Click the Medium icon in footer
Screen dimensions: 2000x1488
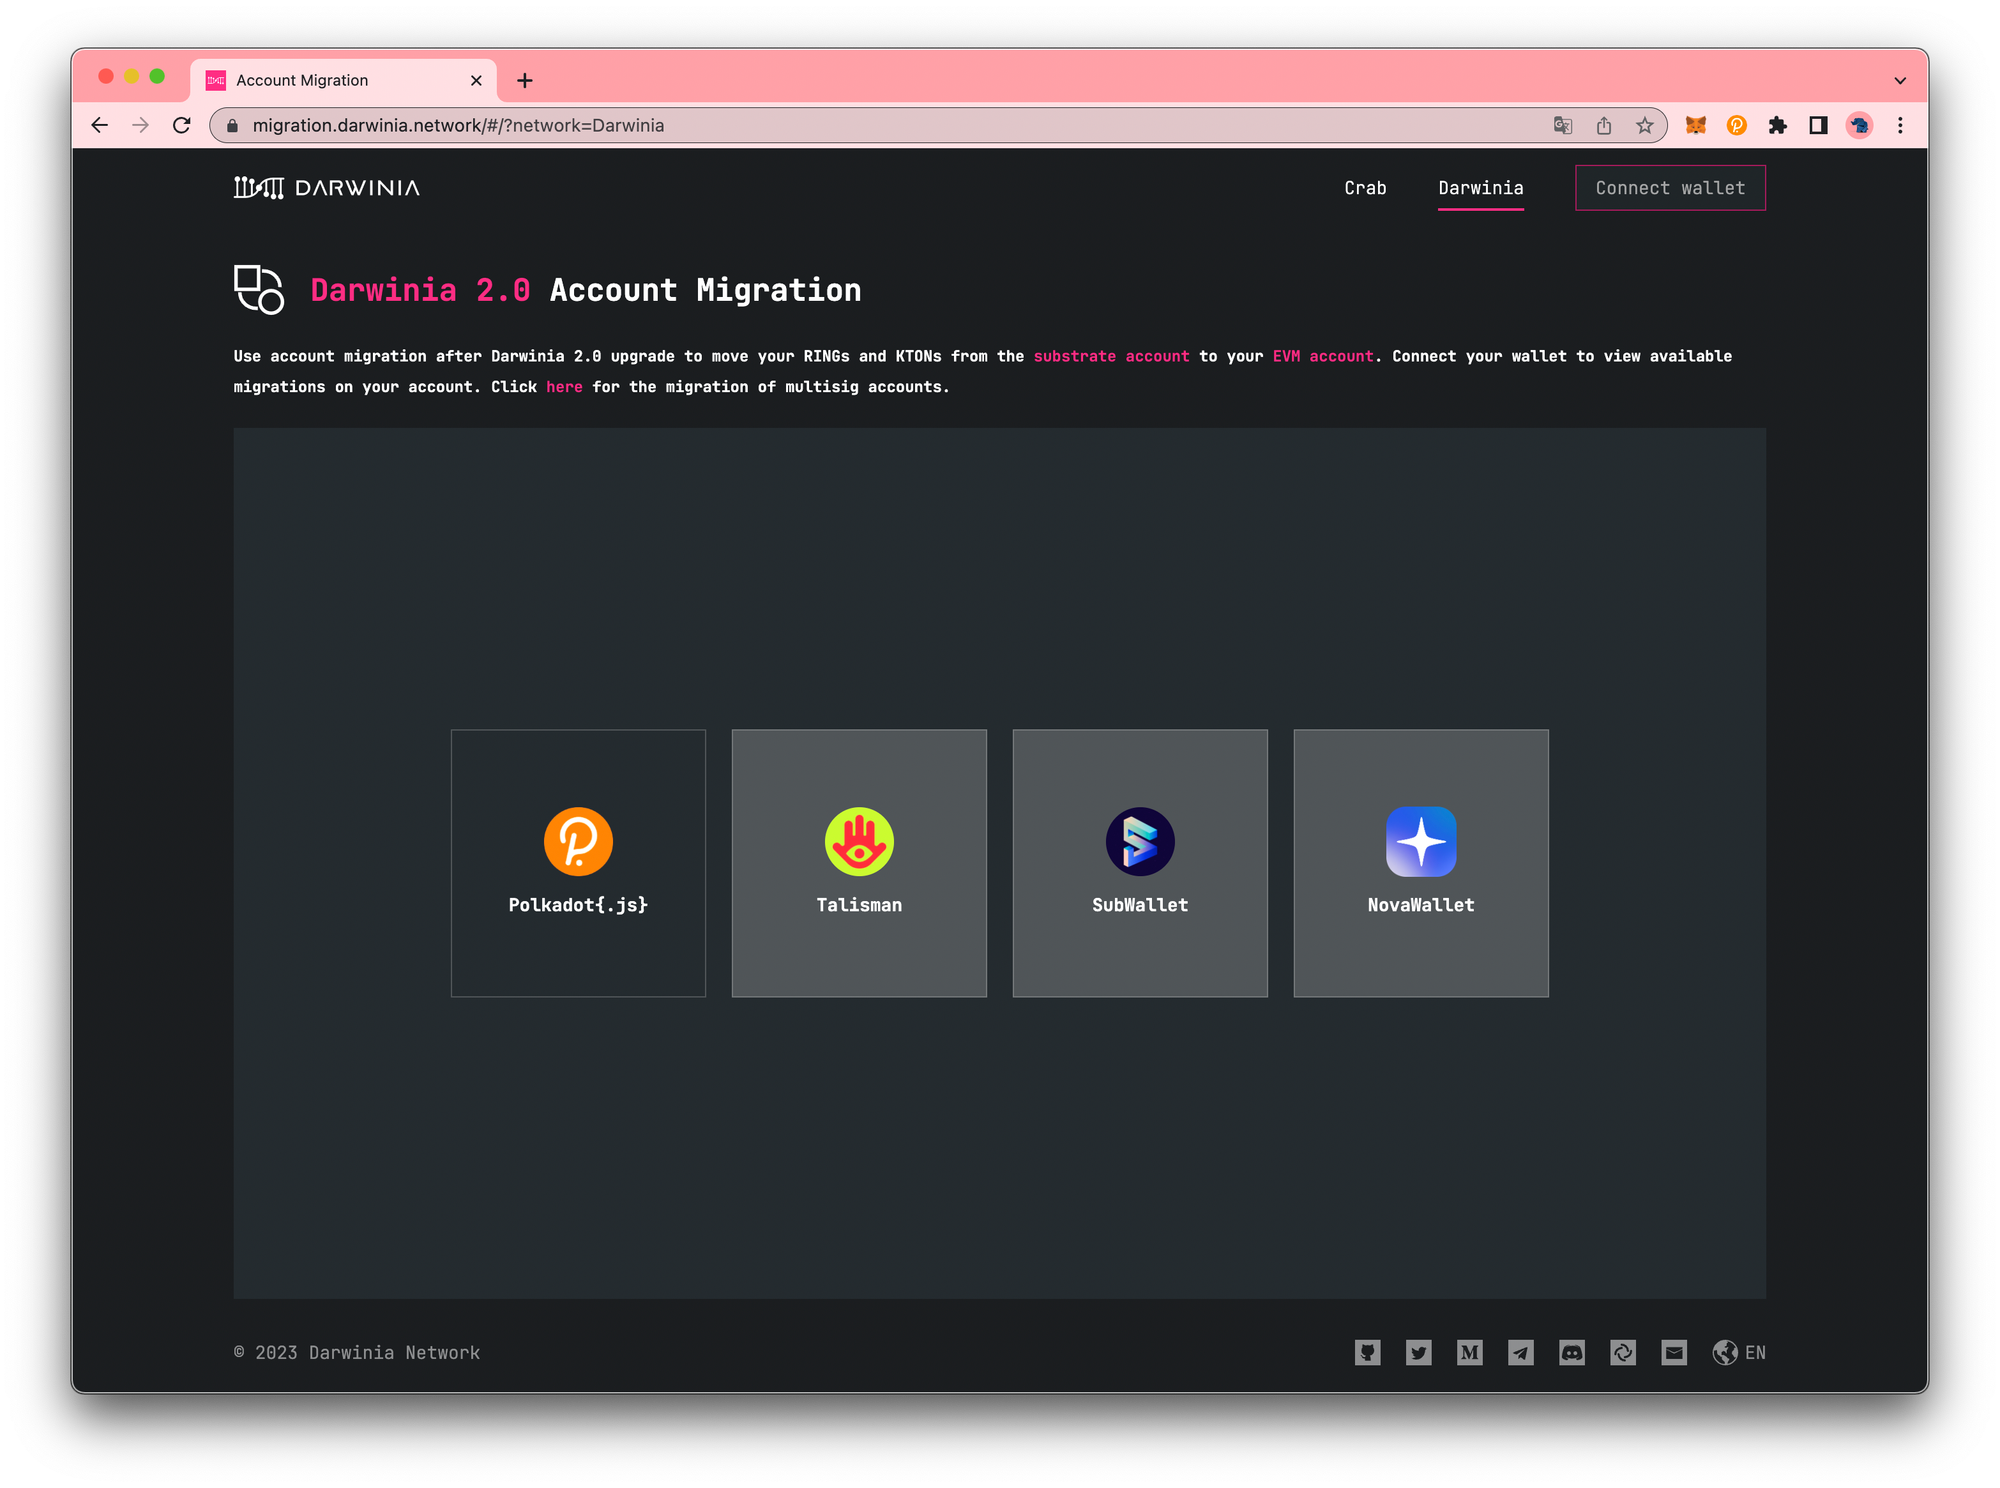point(1469,1353)
